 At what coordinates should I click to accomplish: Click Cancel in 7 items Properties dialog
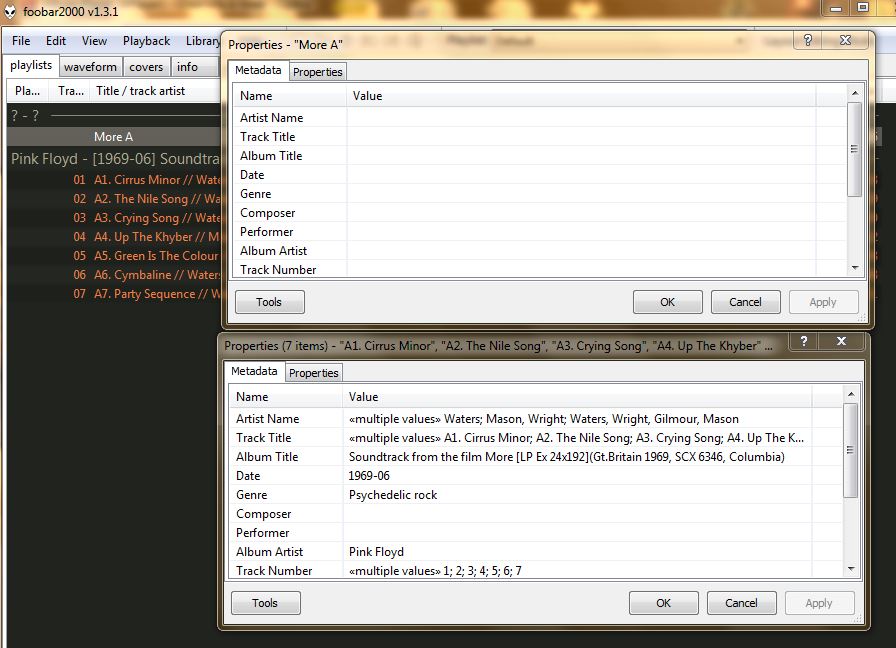point(741,603)
